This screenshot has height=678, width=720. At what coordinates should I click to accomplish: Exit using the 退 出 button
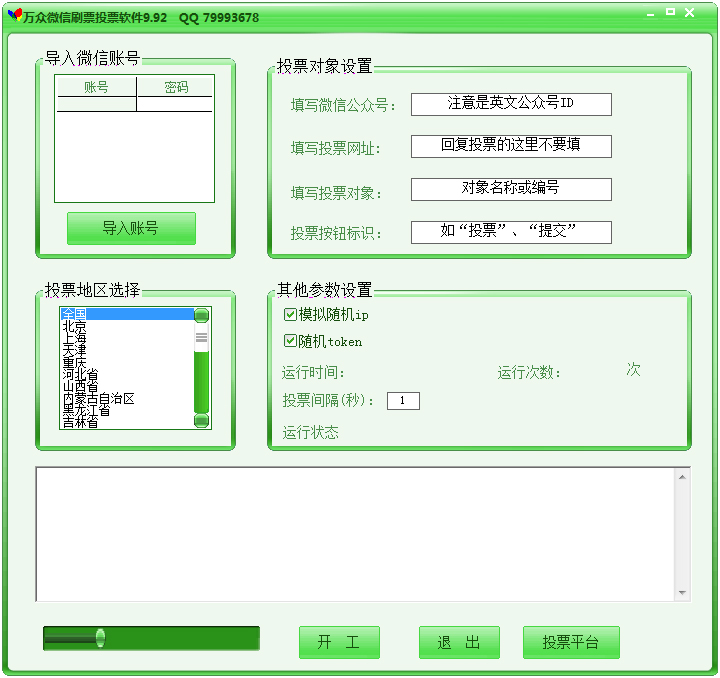pos(459,642)
